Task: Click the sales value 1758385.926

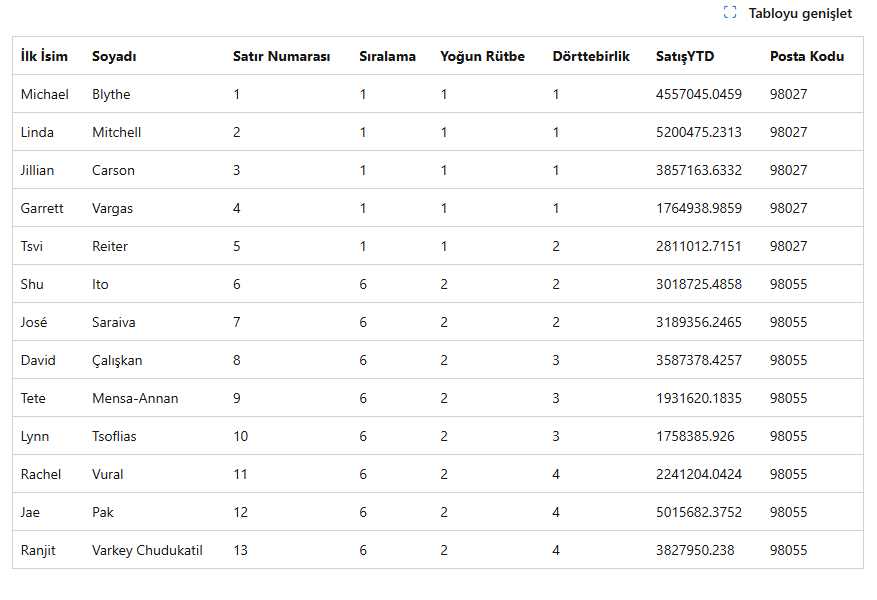Action: [694, 436]
